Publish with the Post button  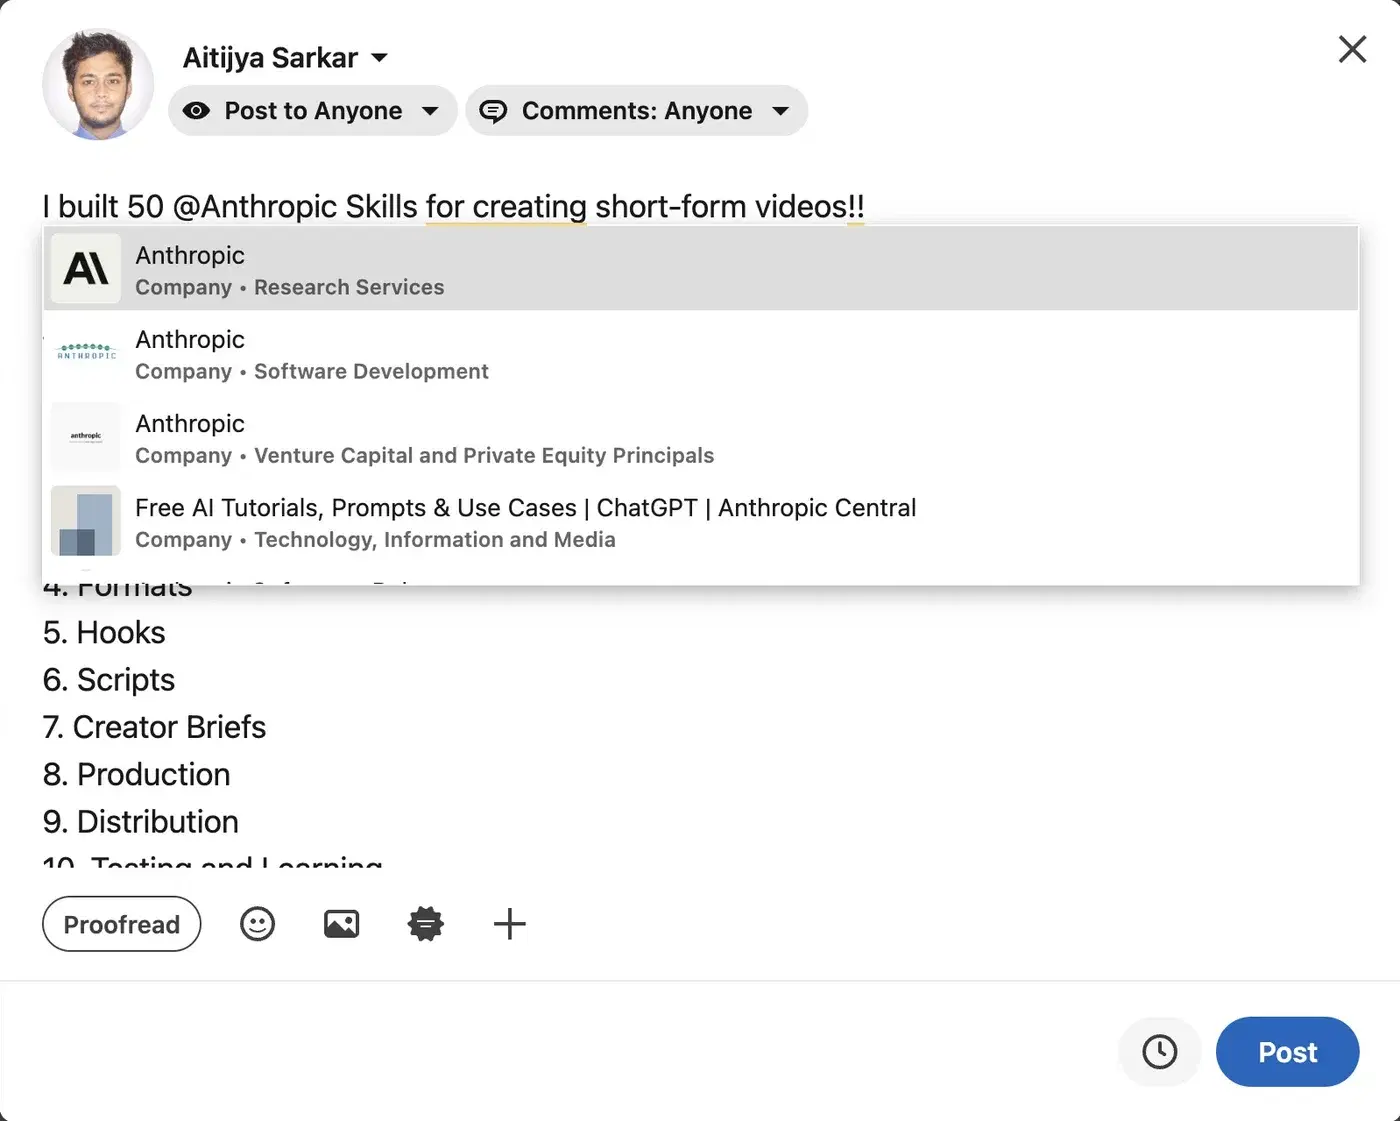[1287, 1052]
